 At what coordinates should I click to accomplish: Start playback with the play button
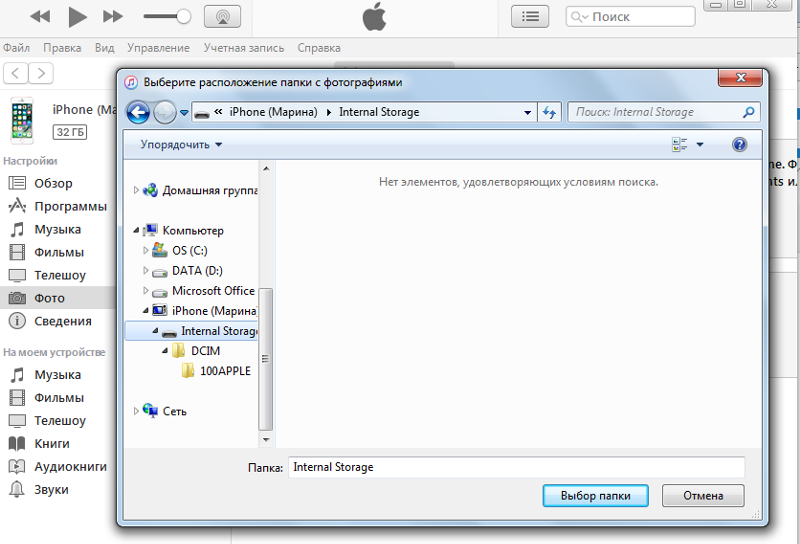tap(77, 17)
